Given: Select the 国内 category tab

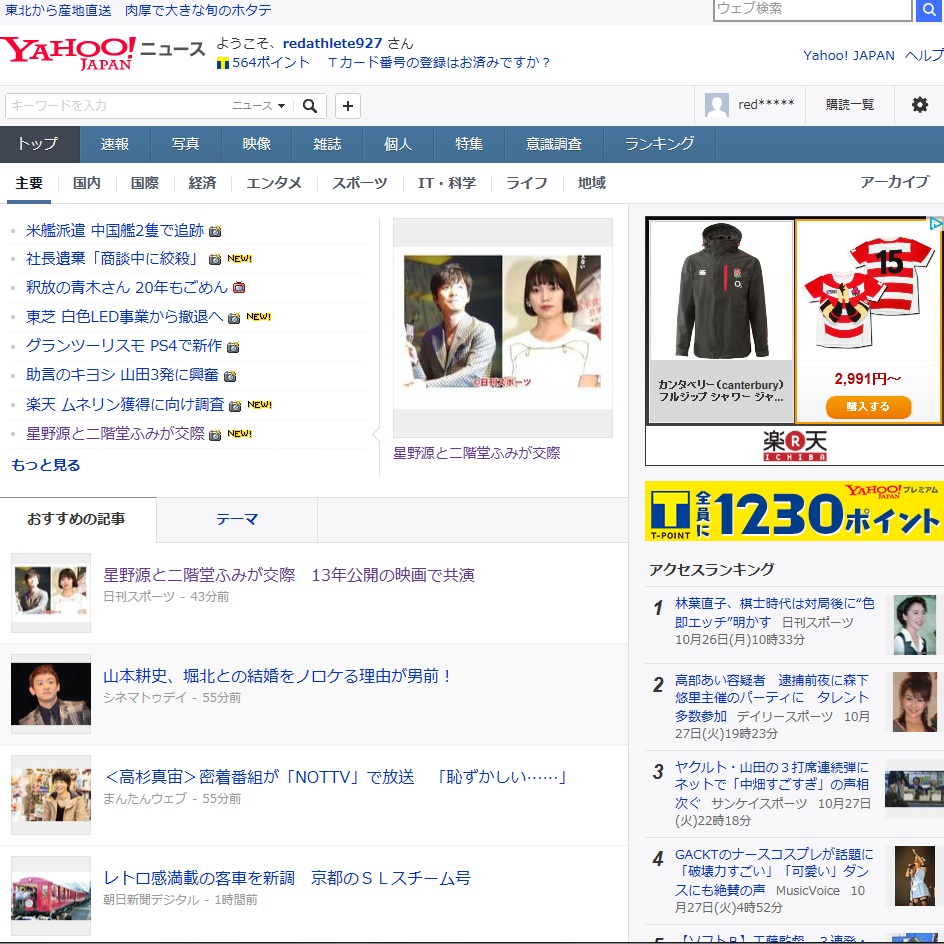Looking at the screenshot, I should pyautogui.click(x=87, y=183).
